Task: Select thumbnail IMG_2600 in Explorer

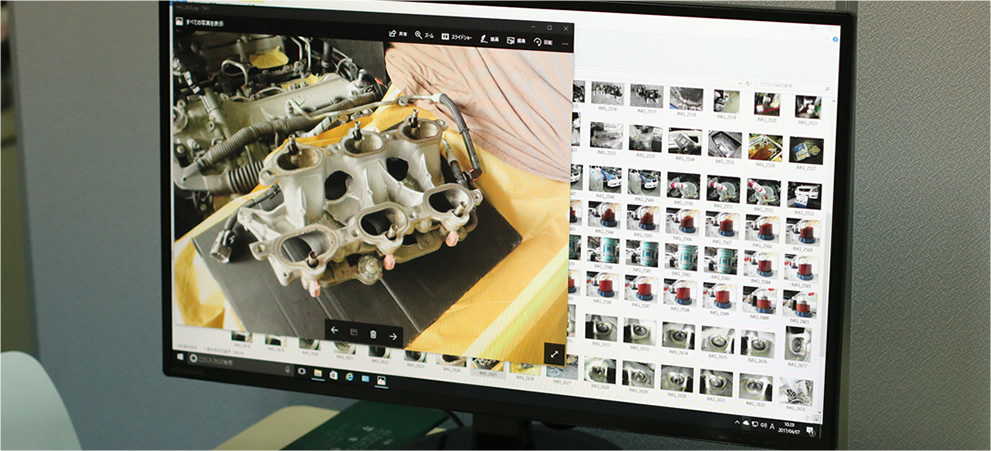Action: tap(760, 299)
